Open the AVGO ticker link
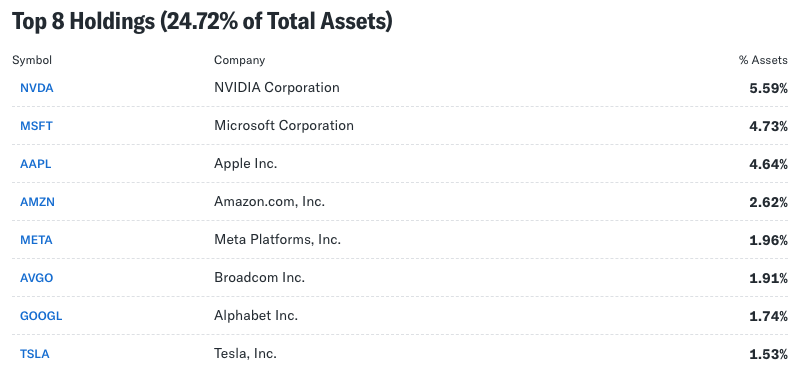 [37, 278]
